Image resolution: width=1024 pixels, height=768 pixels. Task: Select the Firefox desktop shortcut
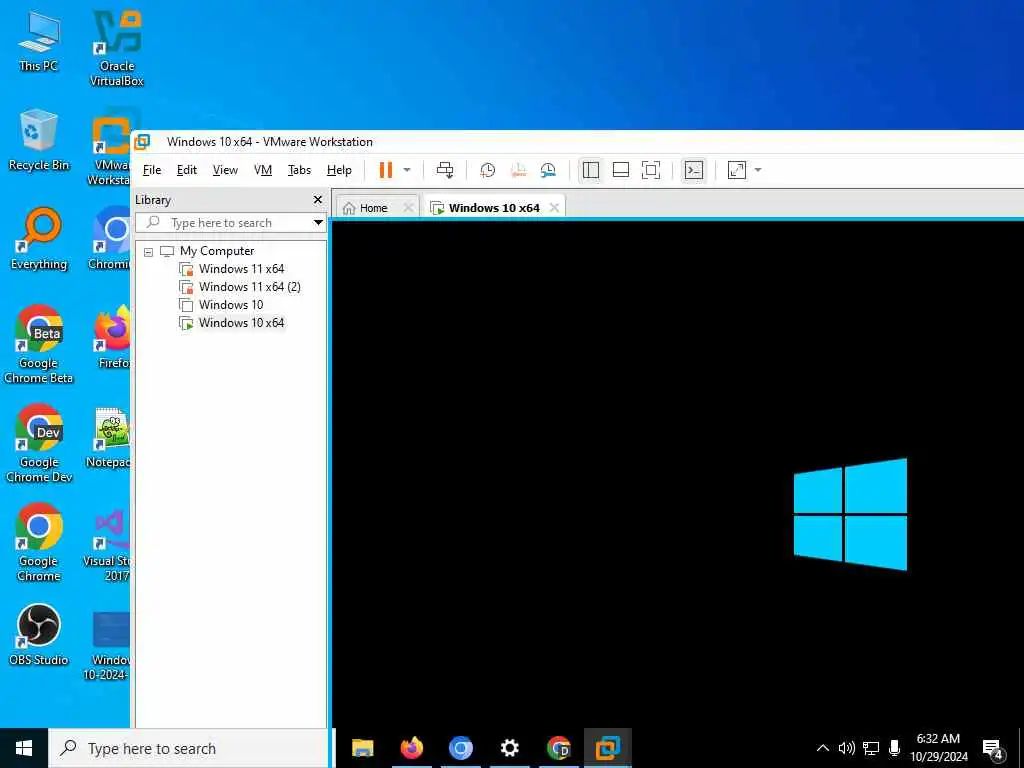[x=112, y=338]
